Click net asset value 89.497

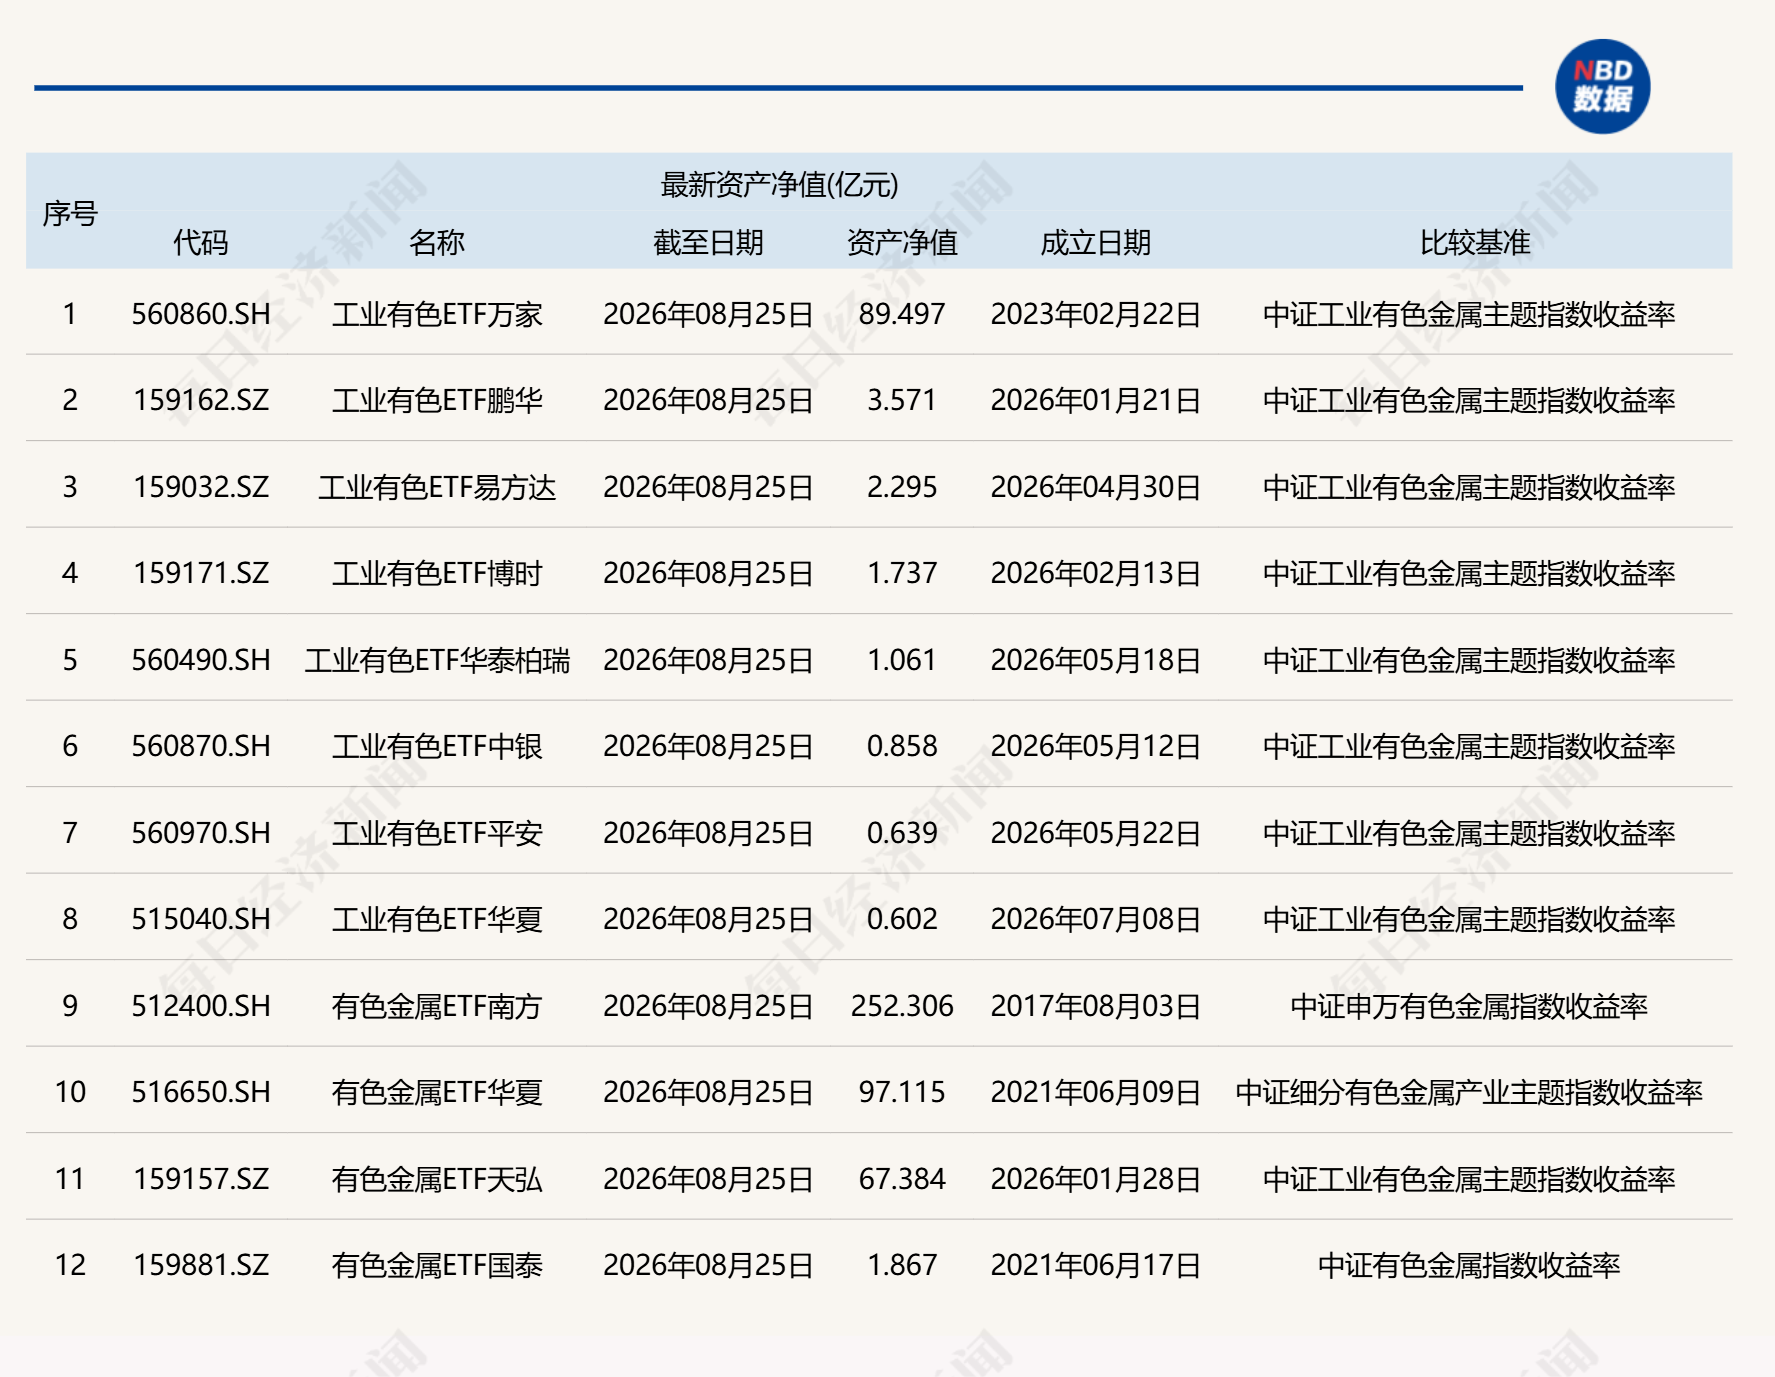click(x=902, y=314)
